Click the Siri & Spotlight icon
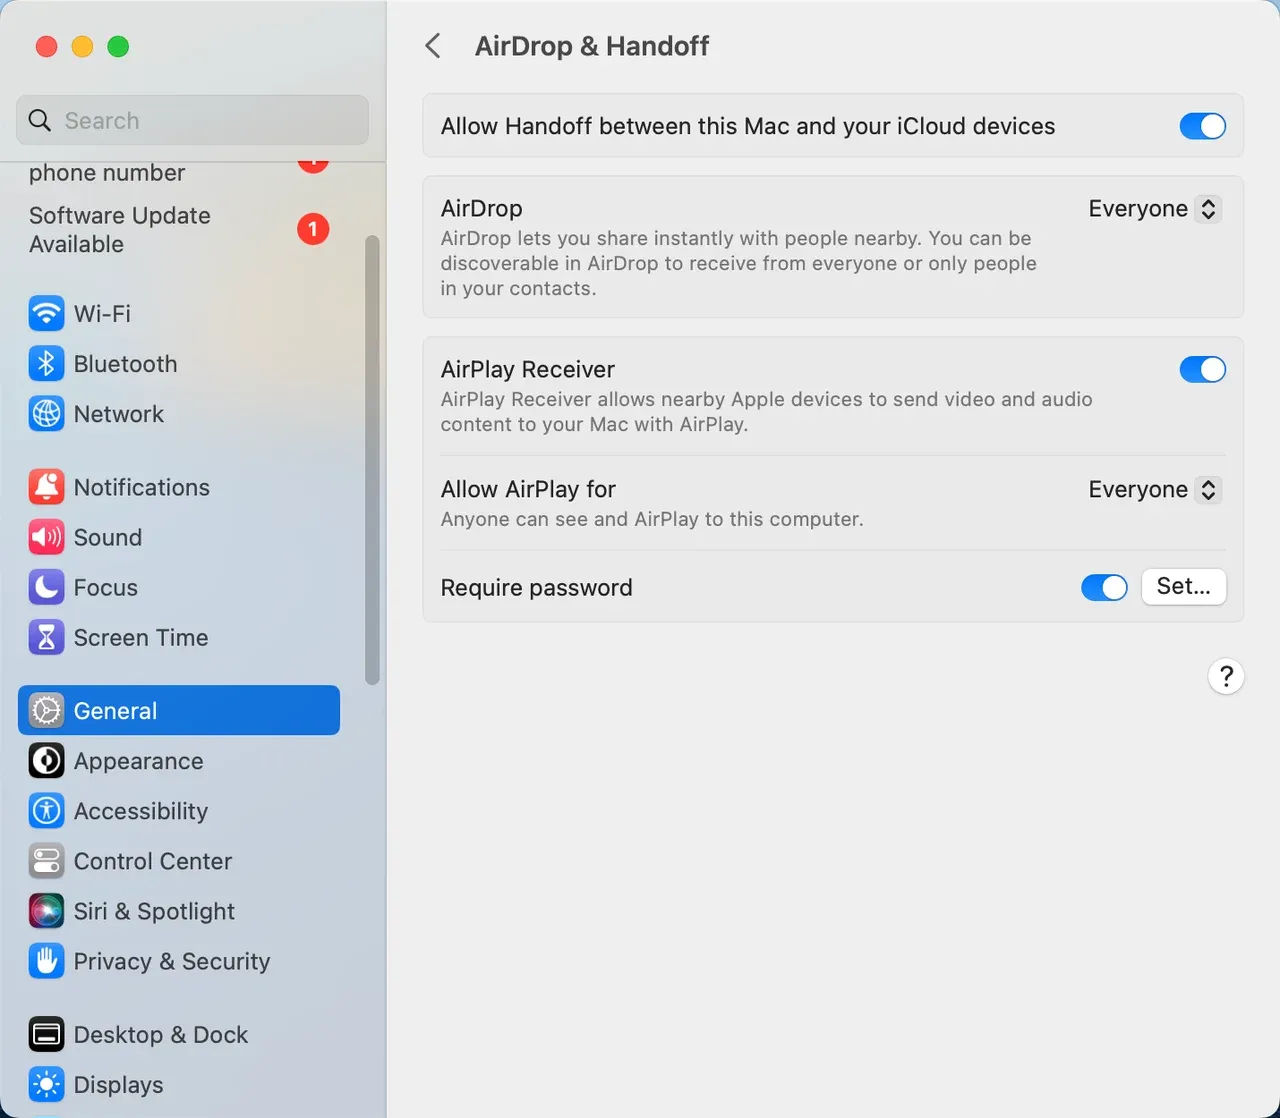 coord(46,911)
